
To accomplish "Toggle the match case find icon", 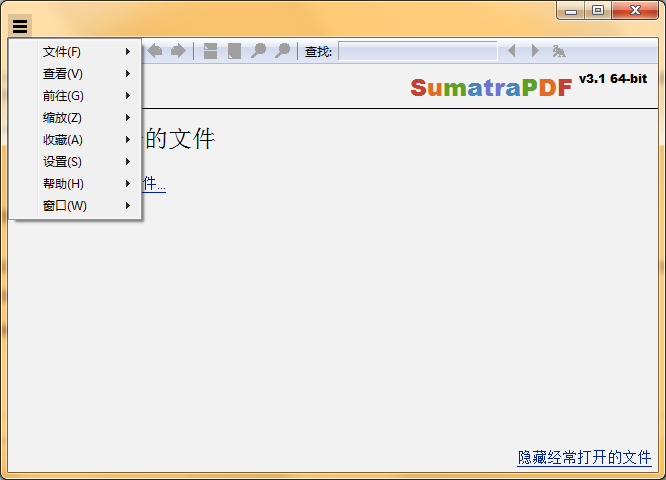I will (x=559, y=51).
